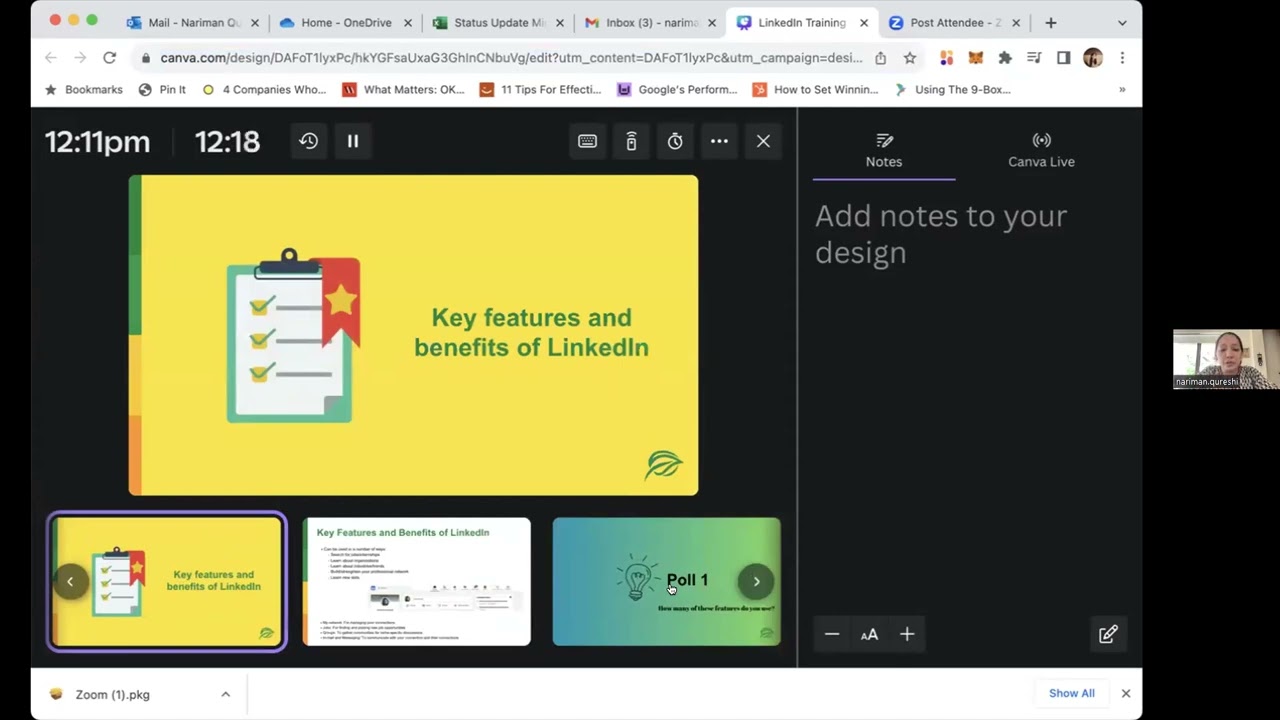Screen dimensions: 1280x720
Task: Increase notes font size with plus
Action: click(907, 634)
